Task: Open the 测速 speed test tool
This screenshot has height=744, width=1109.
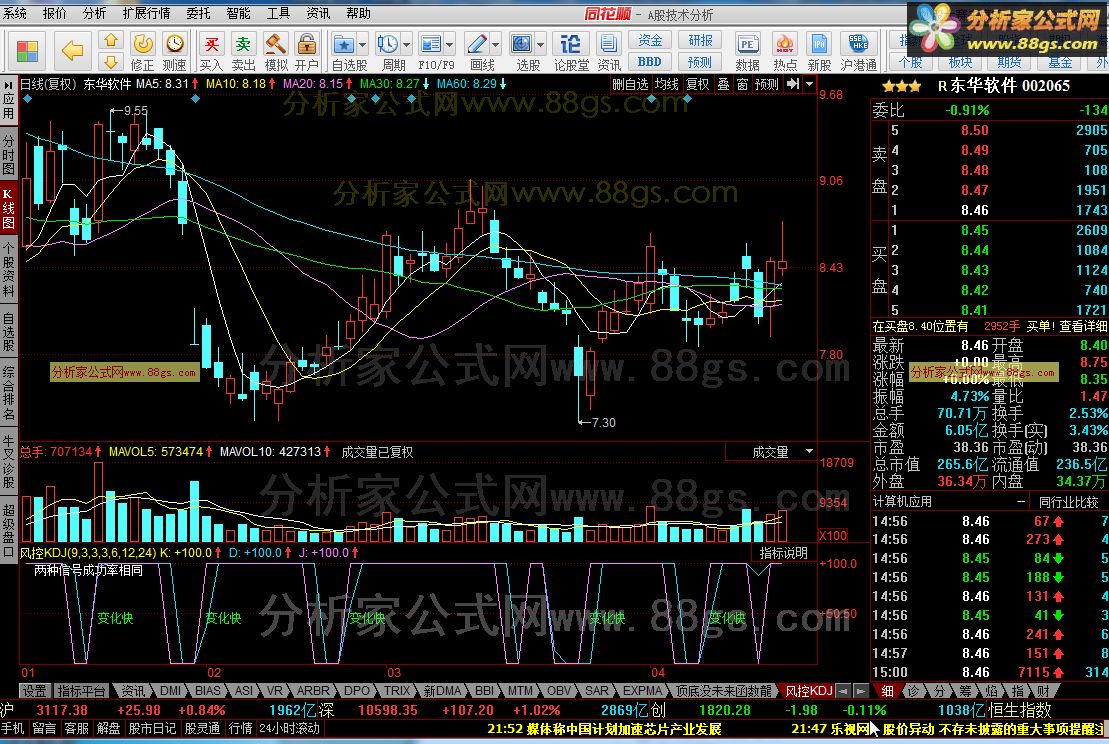Action: pyautogui.click(x=175, y=52)
